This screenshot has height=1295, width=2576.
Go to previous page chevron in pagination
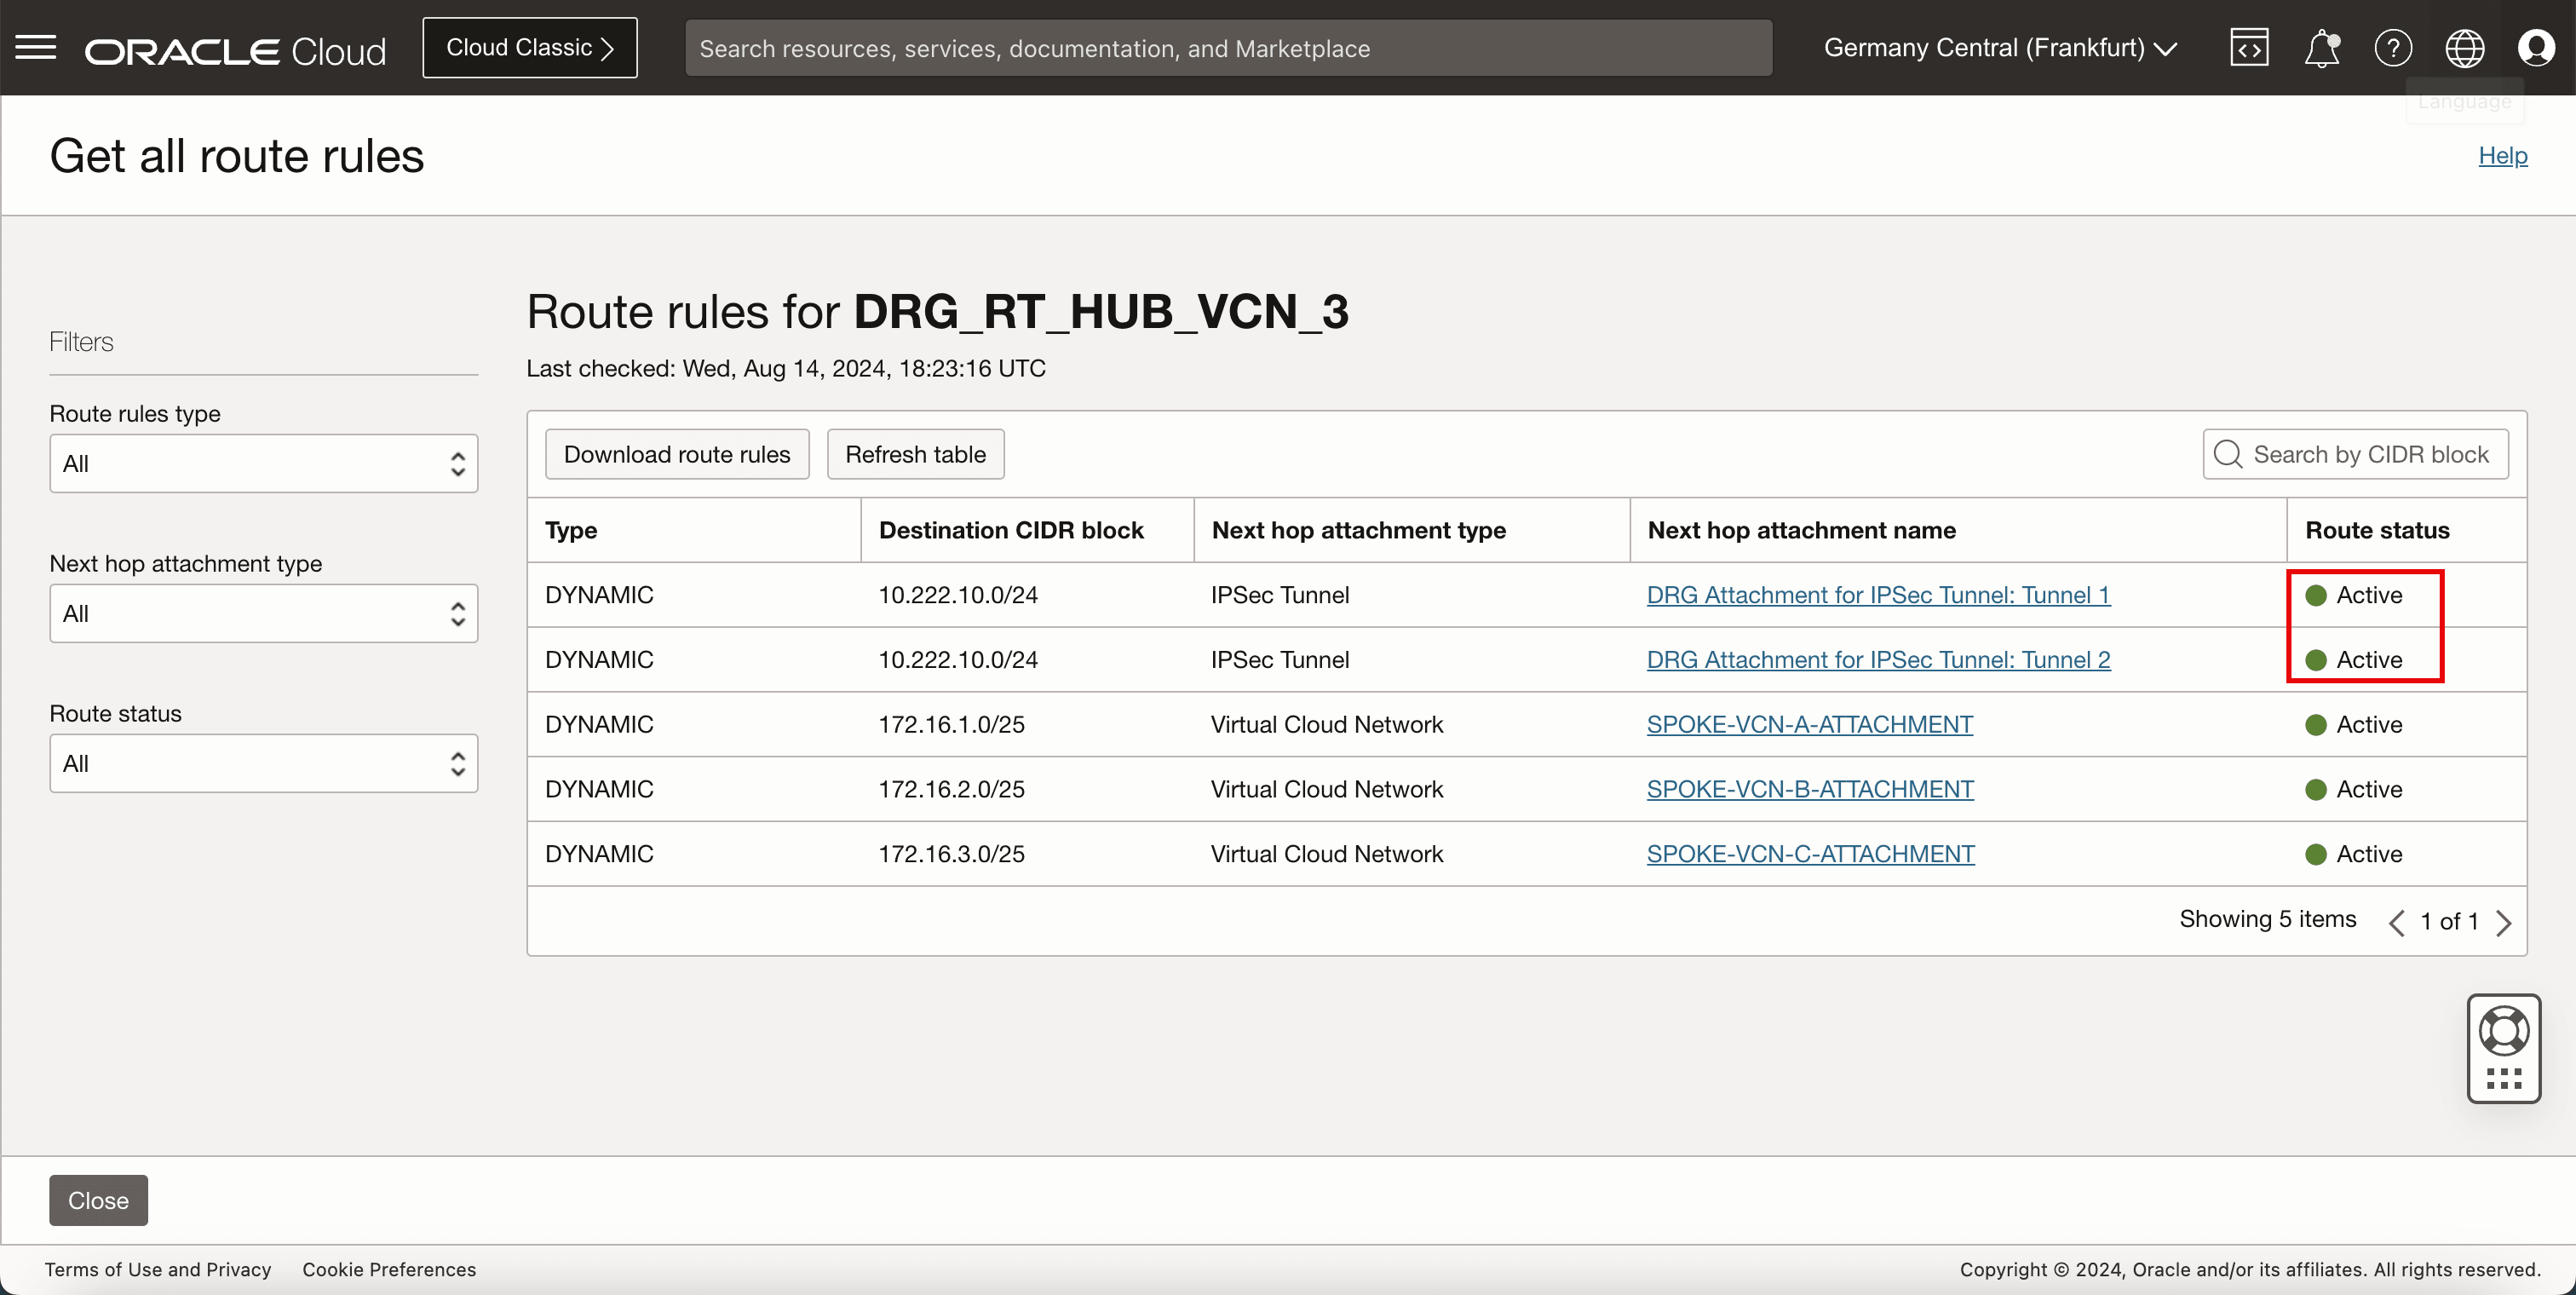point(2396,922)
